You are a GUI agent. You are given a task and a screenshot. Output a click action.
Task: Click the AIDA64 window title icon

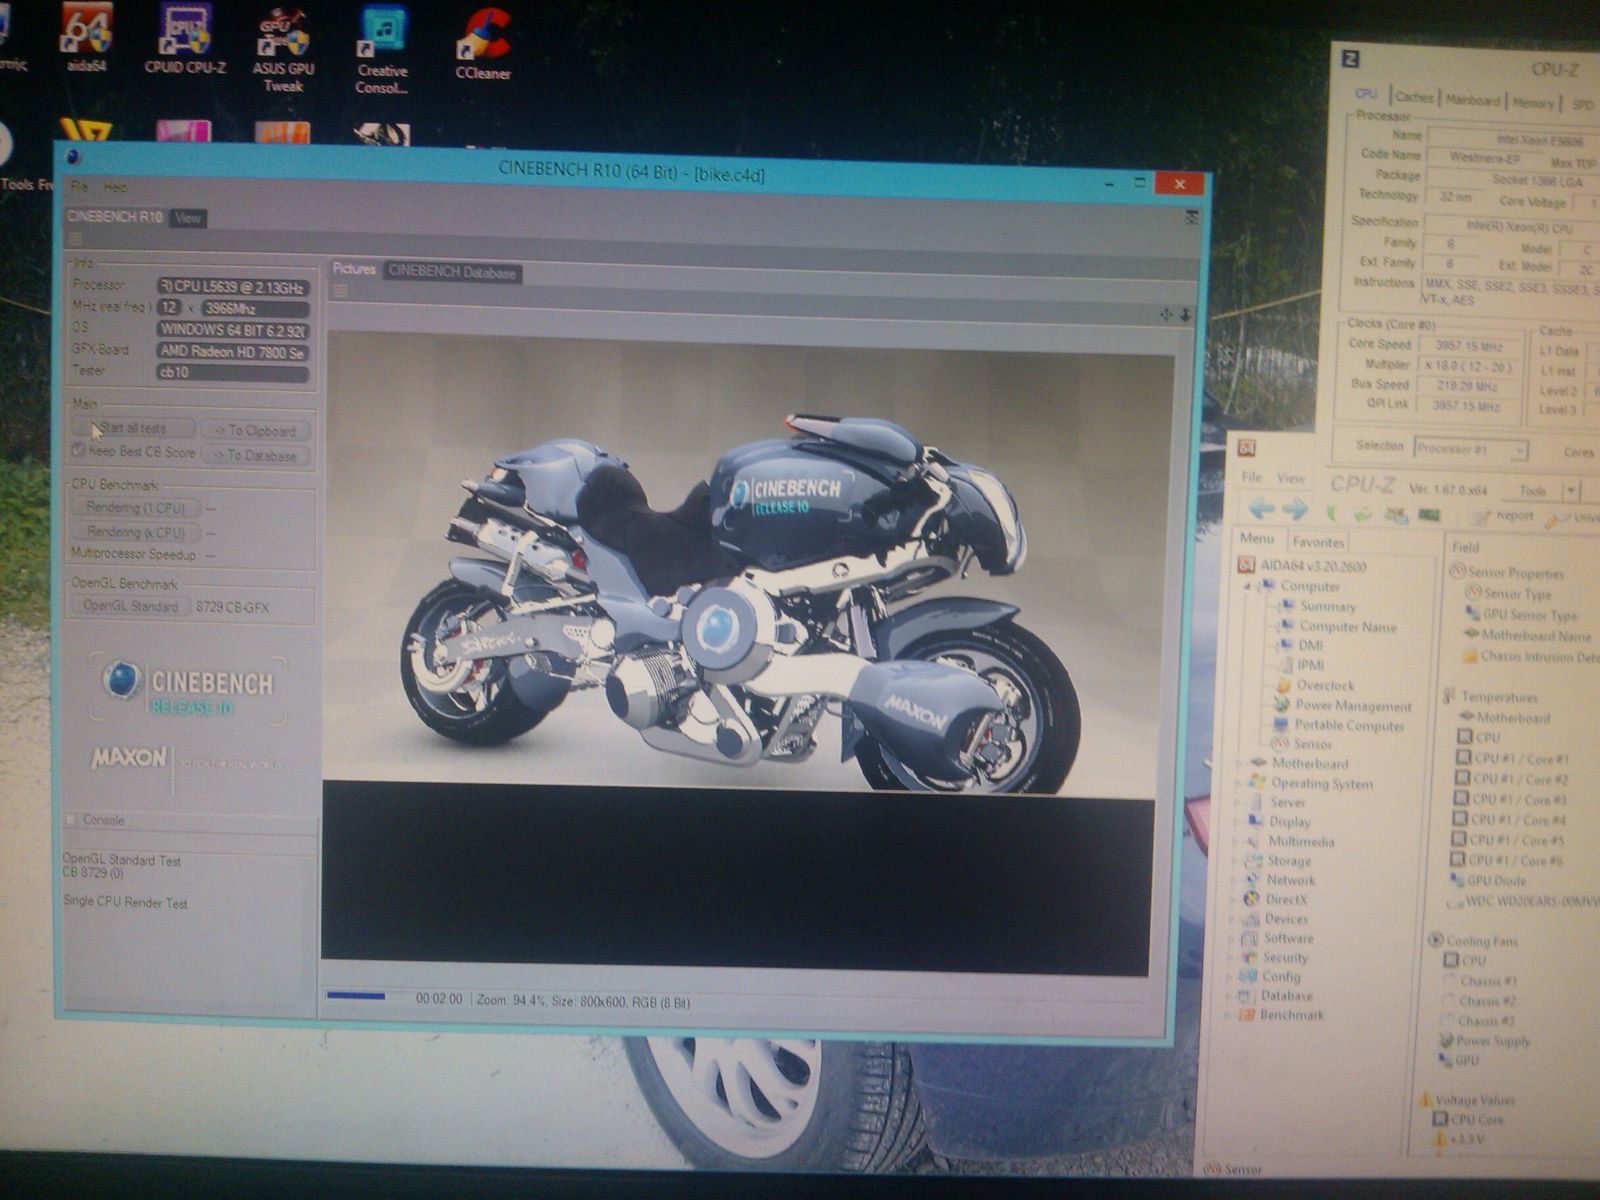(1247, 448)
